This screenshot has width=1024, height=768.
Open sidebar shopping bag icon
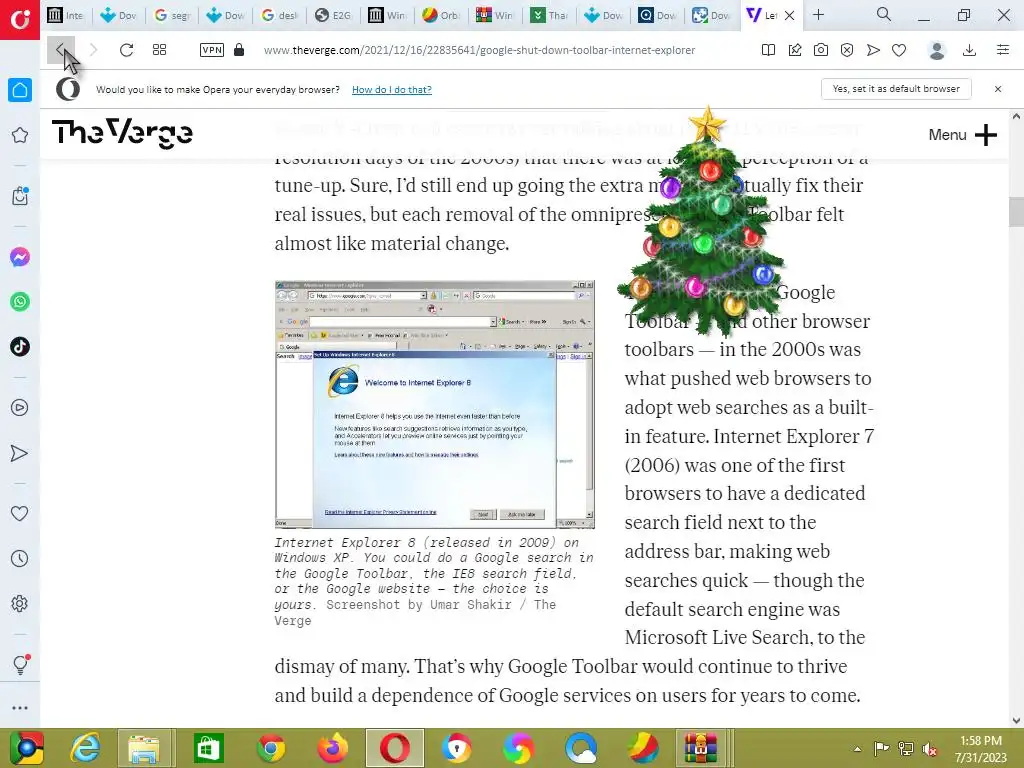point(20,196)
